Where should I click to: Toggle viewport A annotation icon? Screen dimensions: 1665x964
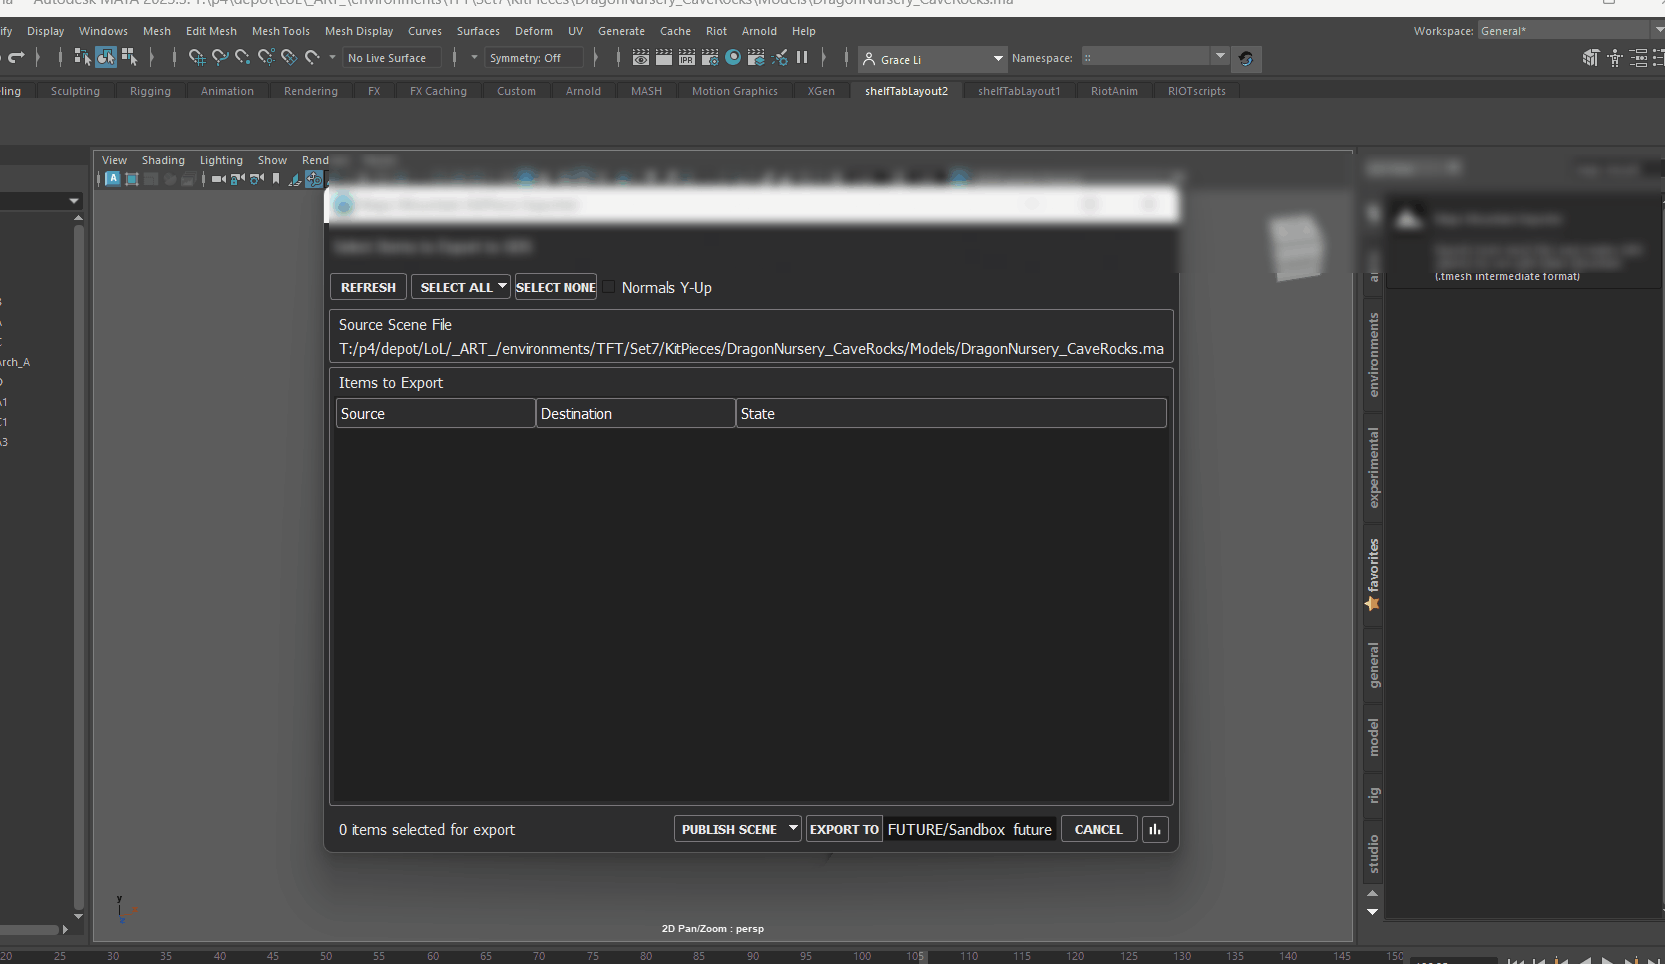coord(113,178)
